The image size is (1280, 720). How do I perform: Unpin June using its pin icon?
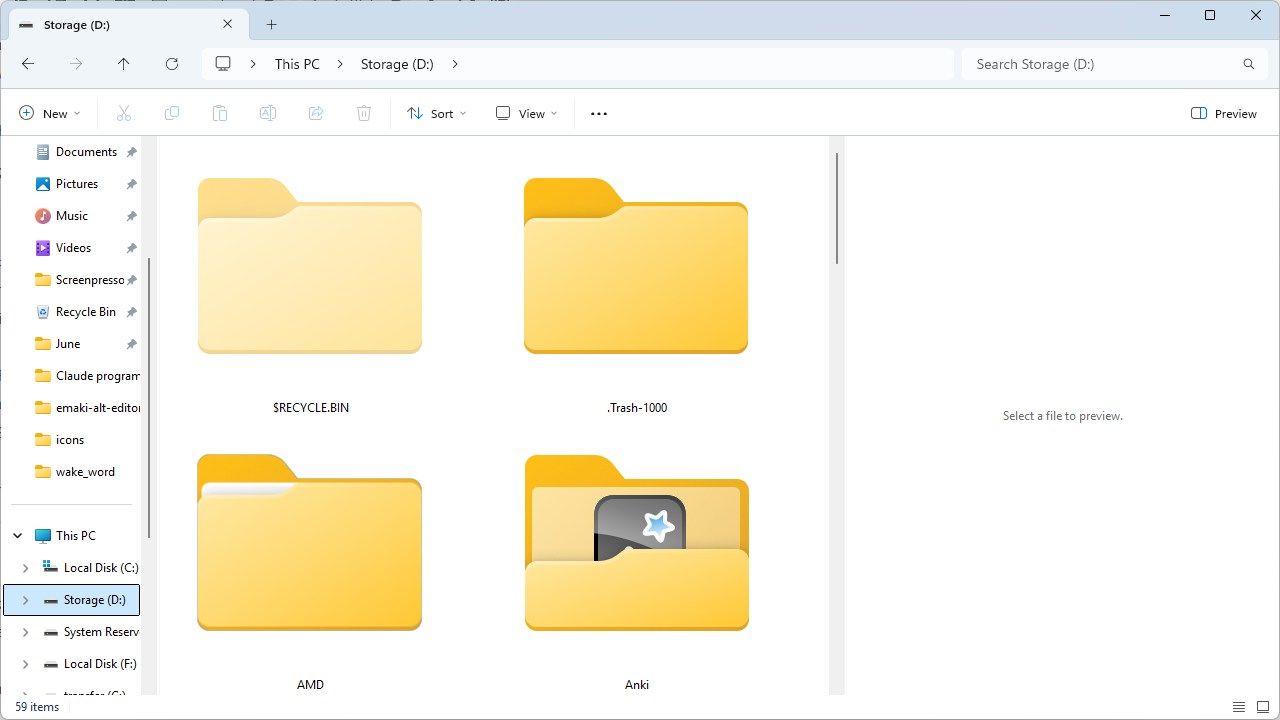131,344
